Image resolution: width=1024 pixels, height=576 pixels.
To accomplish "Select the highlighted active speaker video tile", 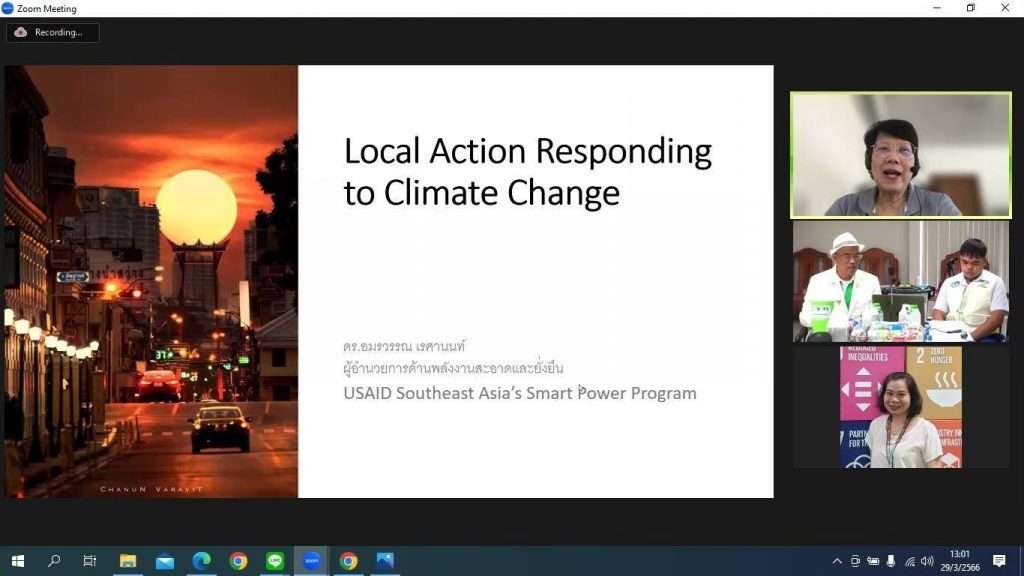I will (x=901, y=155).
